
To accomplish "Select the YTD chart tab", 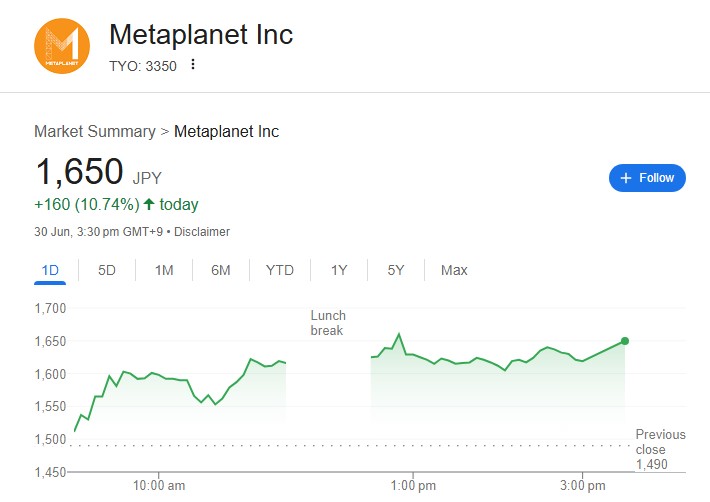I will [x=280, y=270].
